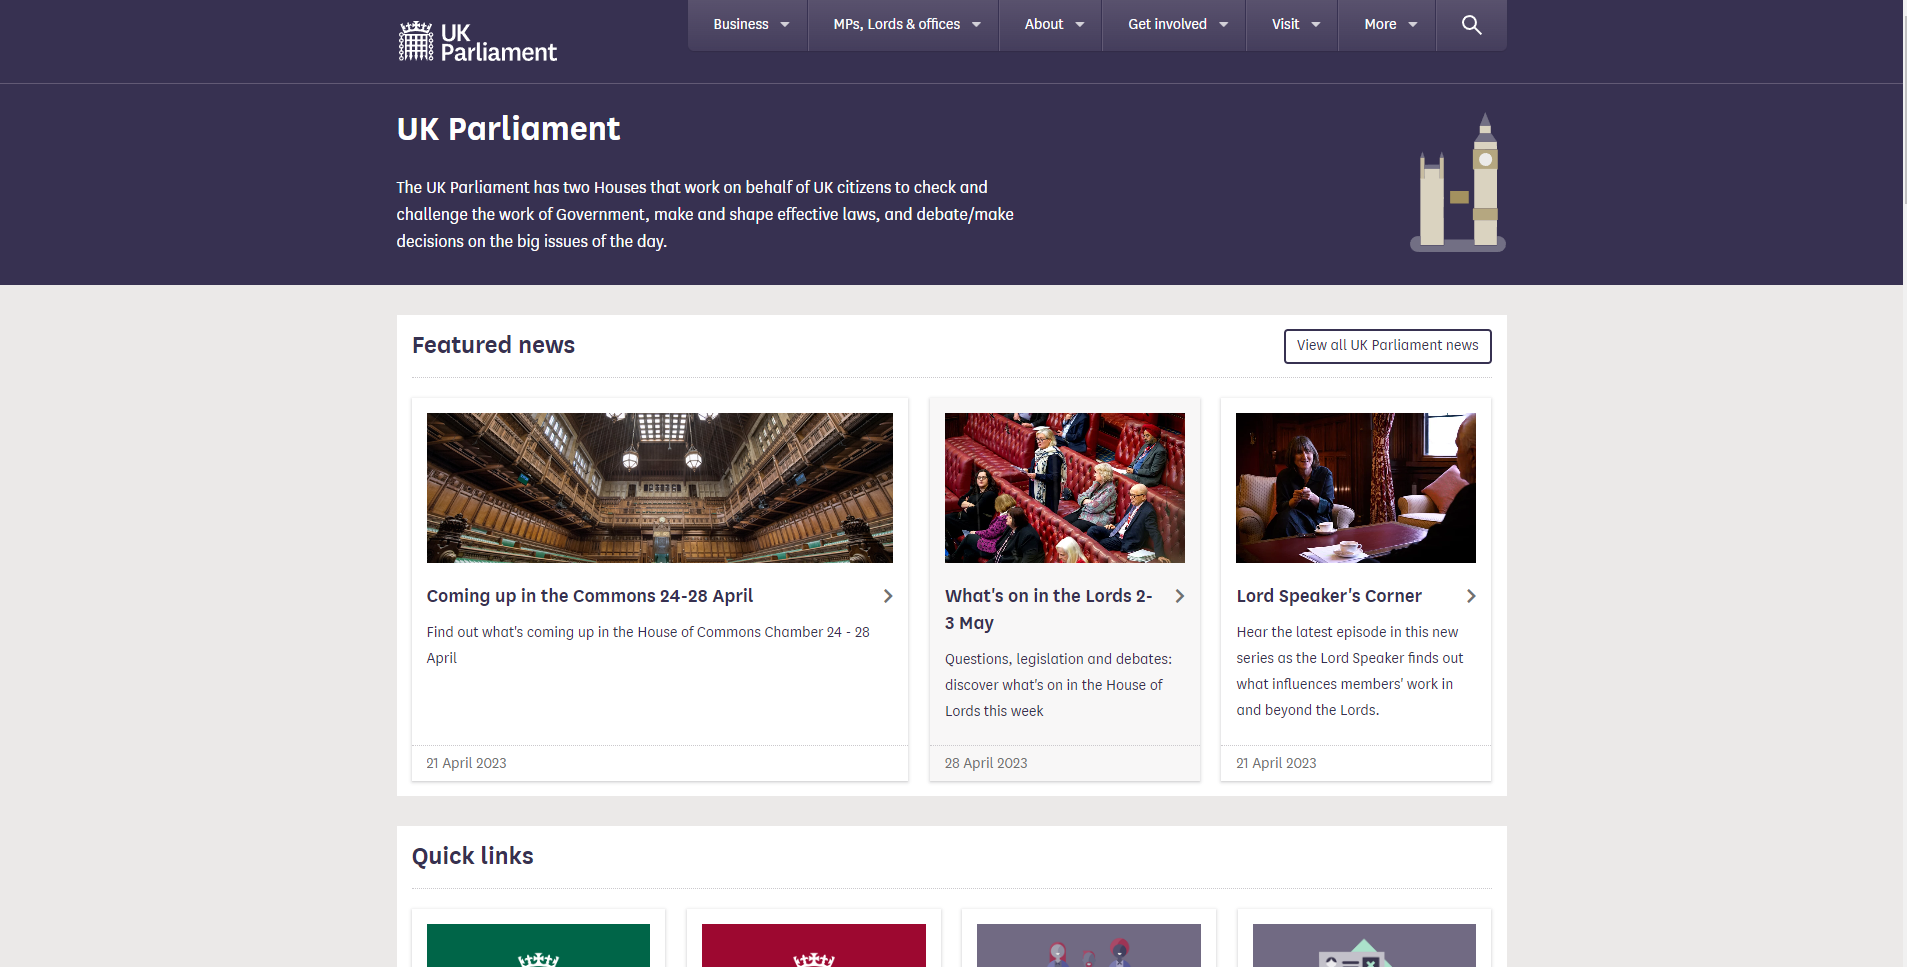Click the UK Parliament portcullis logo
The height and width of the screenshot is (967, 1907).
point(477,42)
